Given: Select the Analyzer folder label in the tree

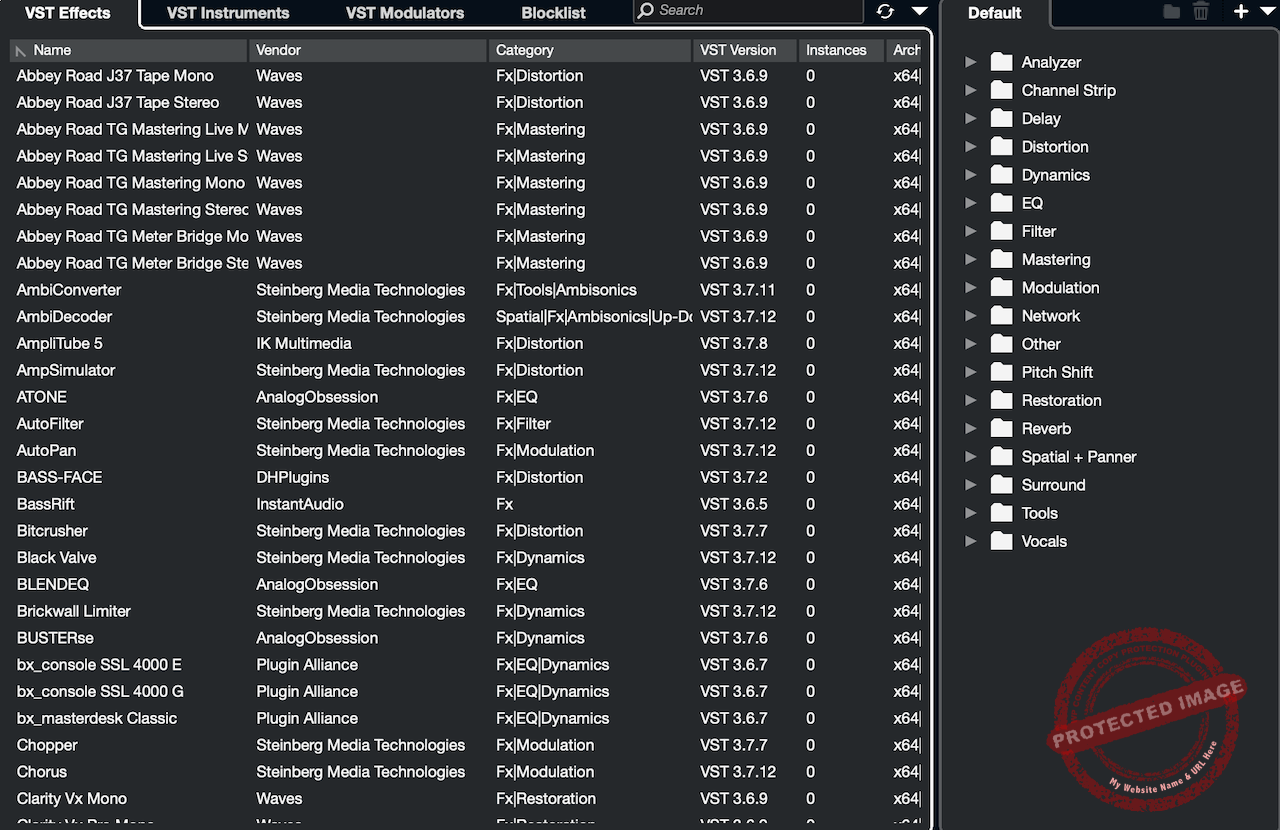Looking at the screenshot, I should [x=1051, y=62].
